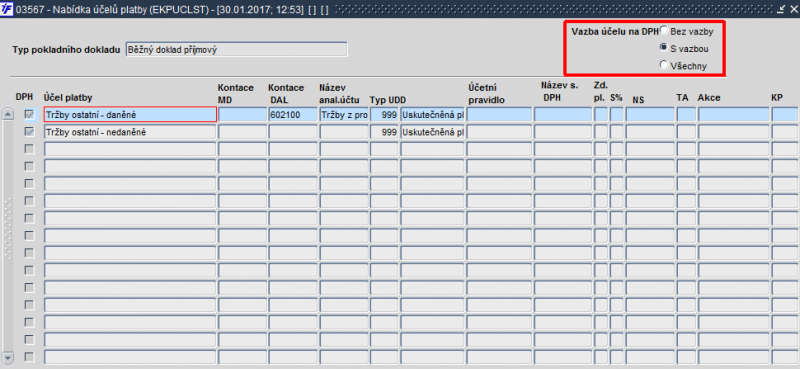The width and height of the screenshot is (800, 369).
Task: Click the 'Typ UDD' column header
Action: pyautogui.click(x=388, y=100)
